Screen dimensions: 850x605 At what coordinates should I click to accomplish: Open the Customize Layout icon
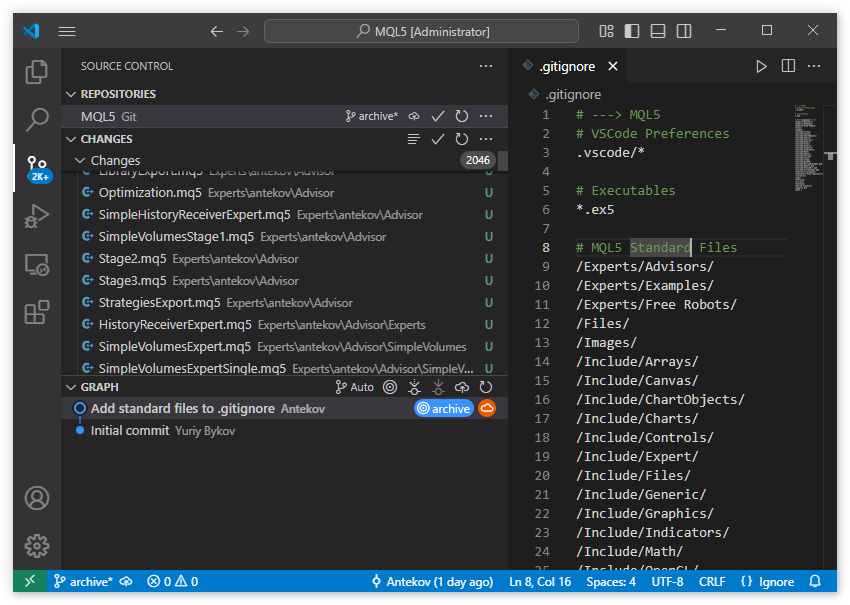[x=606, y=31]
